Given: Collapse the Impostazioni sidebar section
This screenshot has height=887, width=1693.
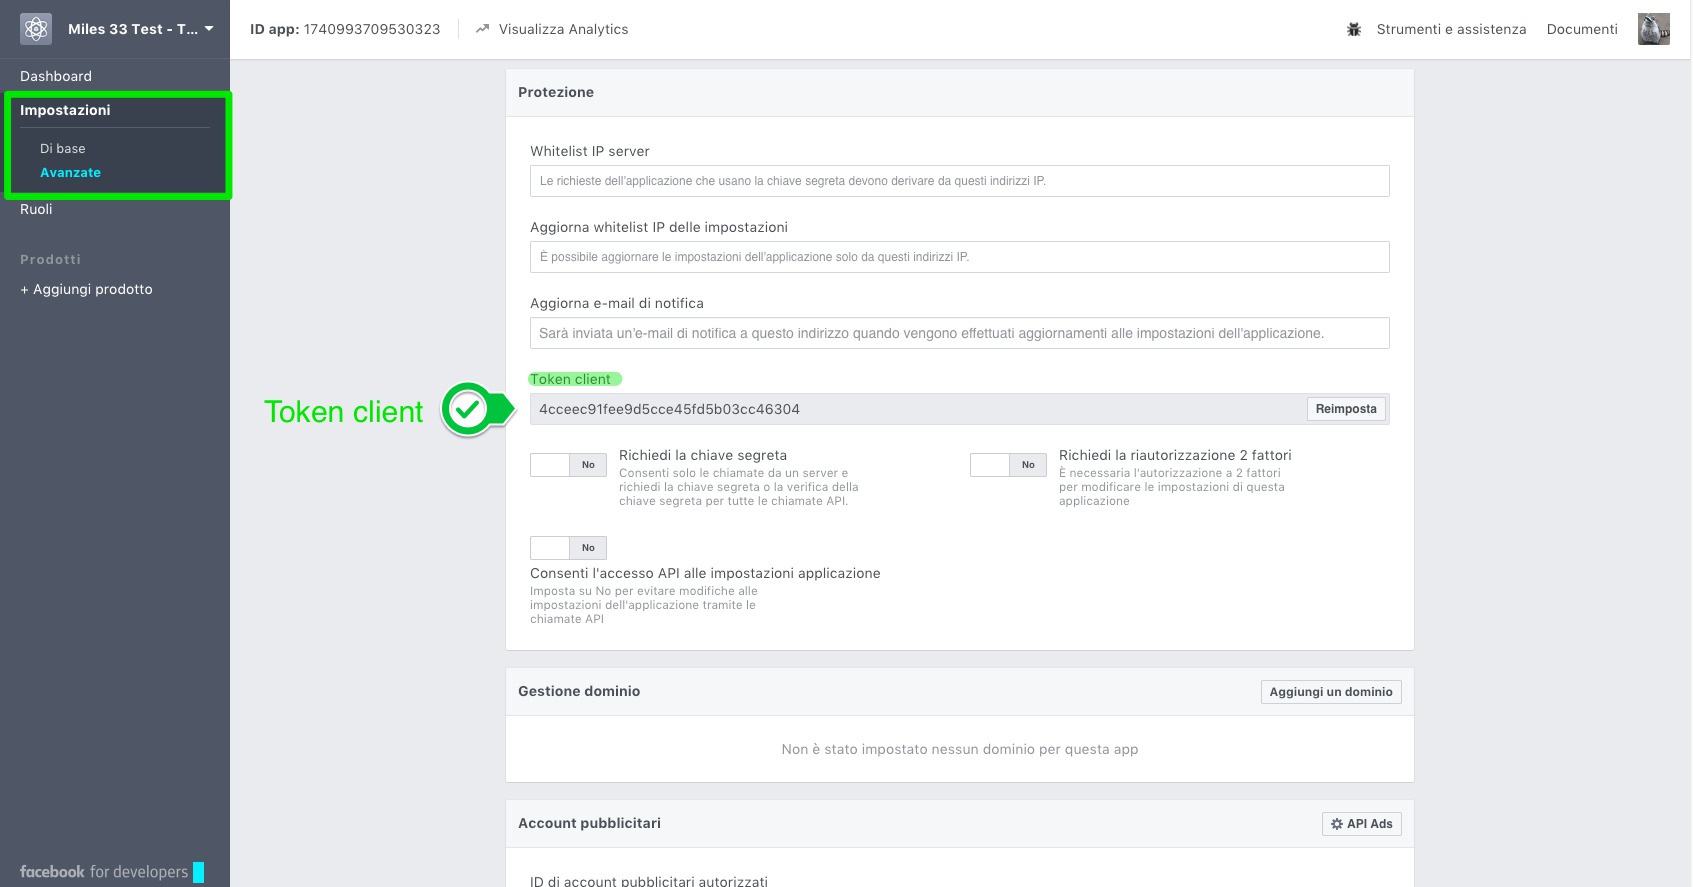Looking at the screenshot, I should tap(65, 110).
